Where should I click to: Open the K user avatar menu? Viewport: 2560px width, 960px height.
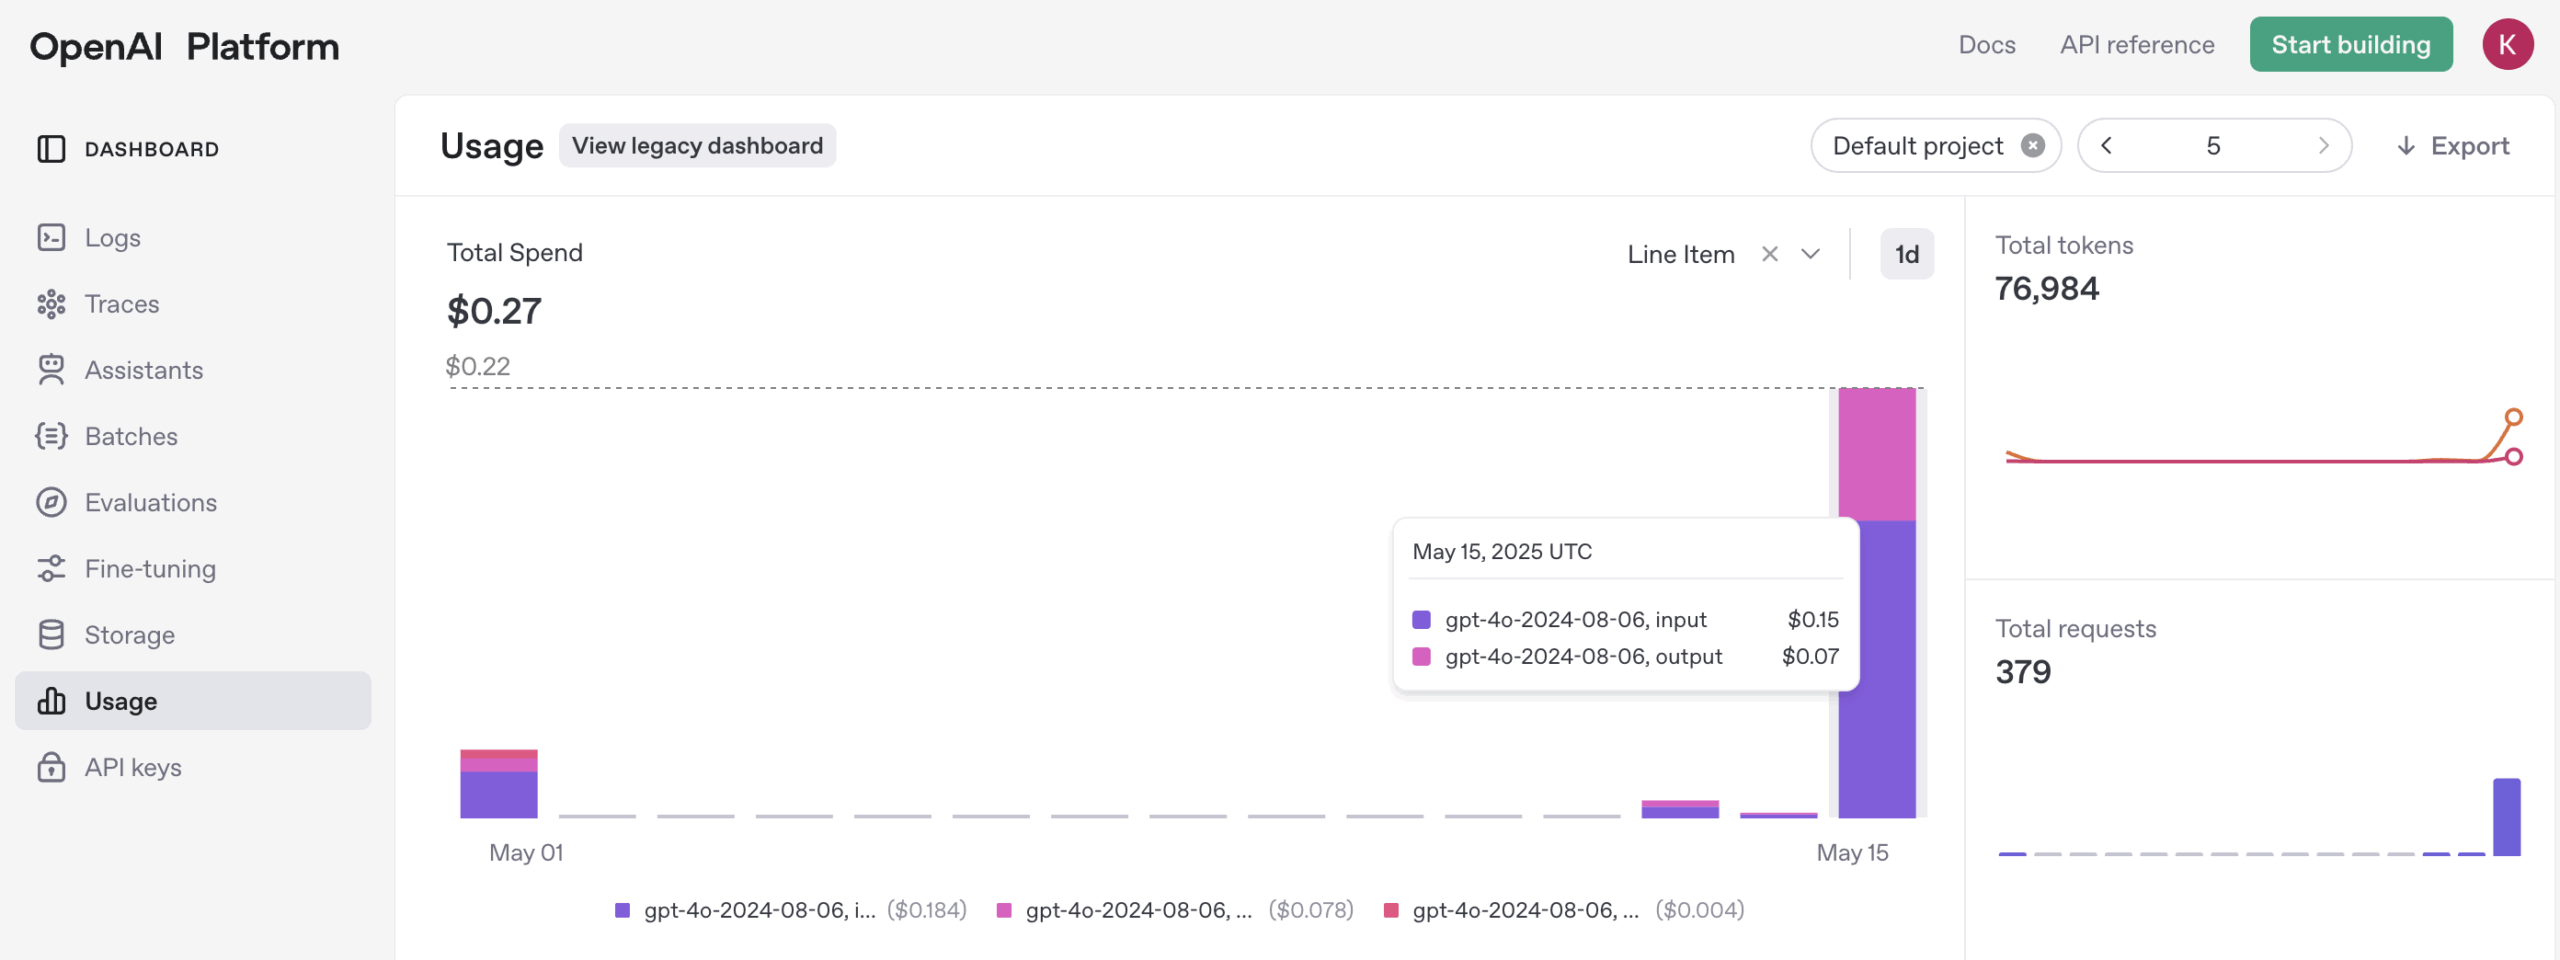click(x=2507, y=44)
